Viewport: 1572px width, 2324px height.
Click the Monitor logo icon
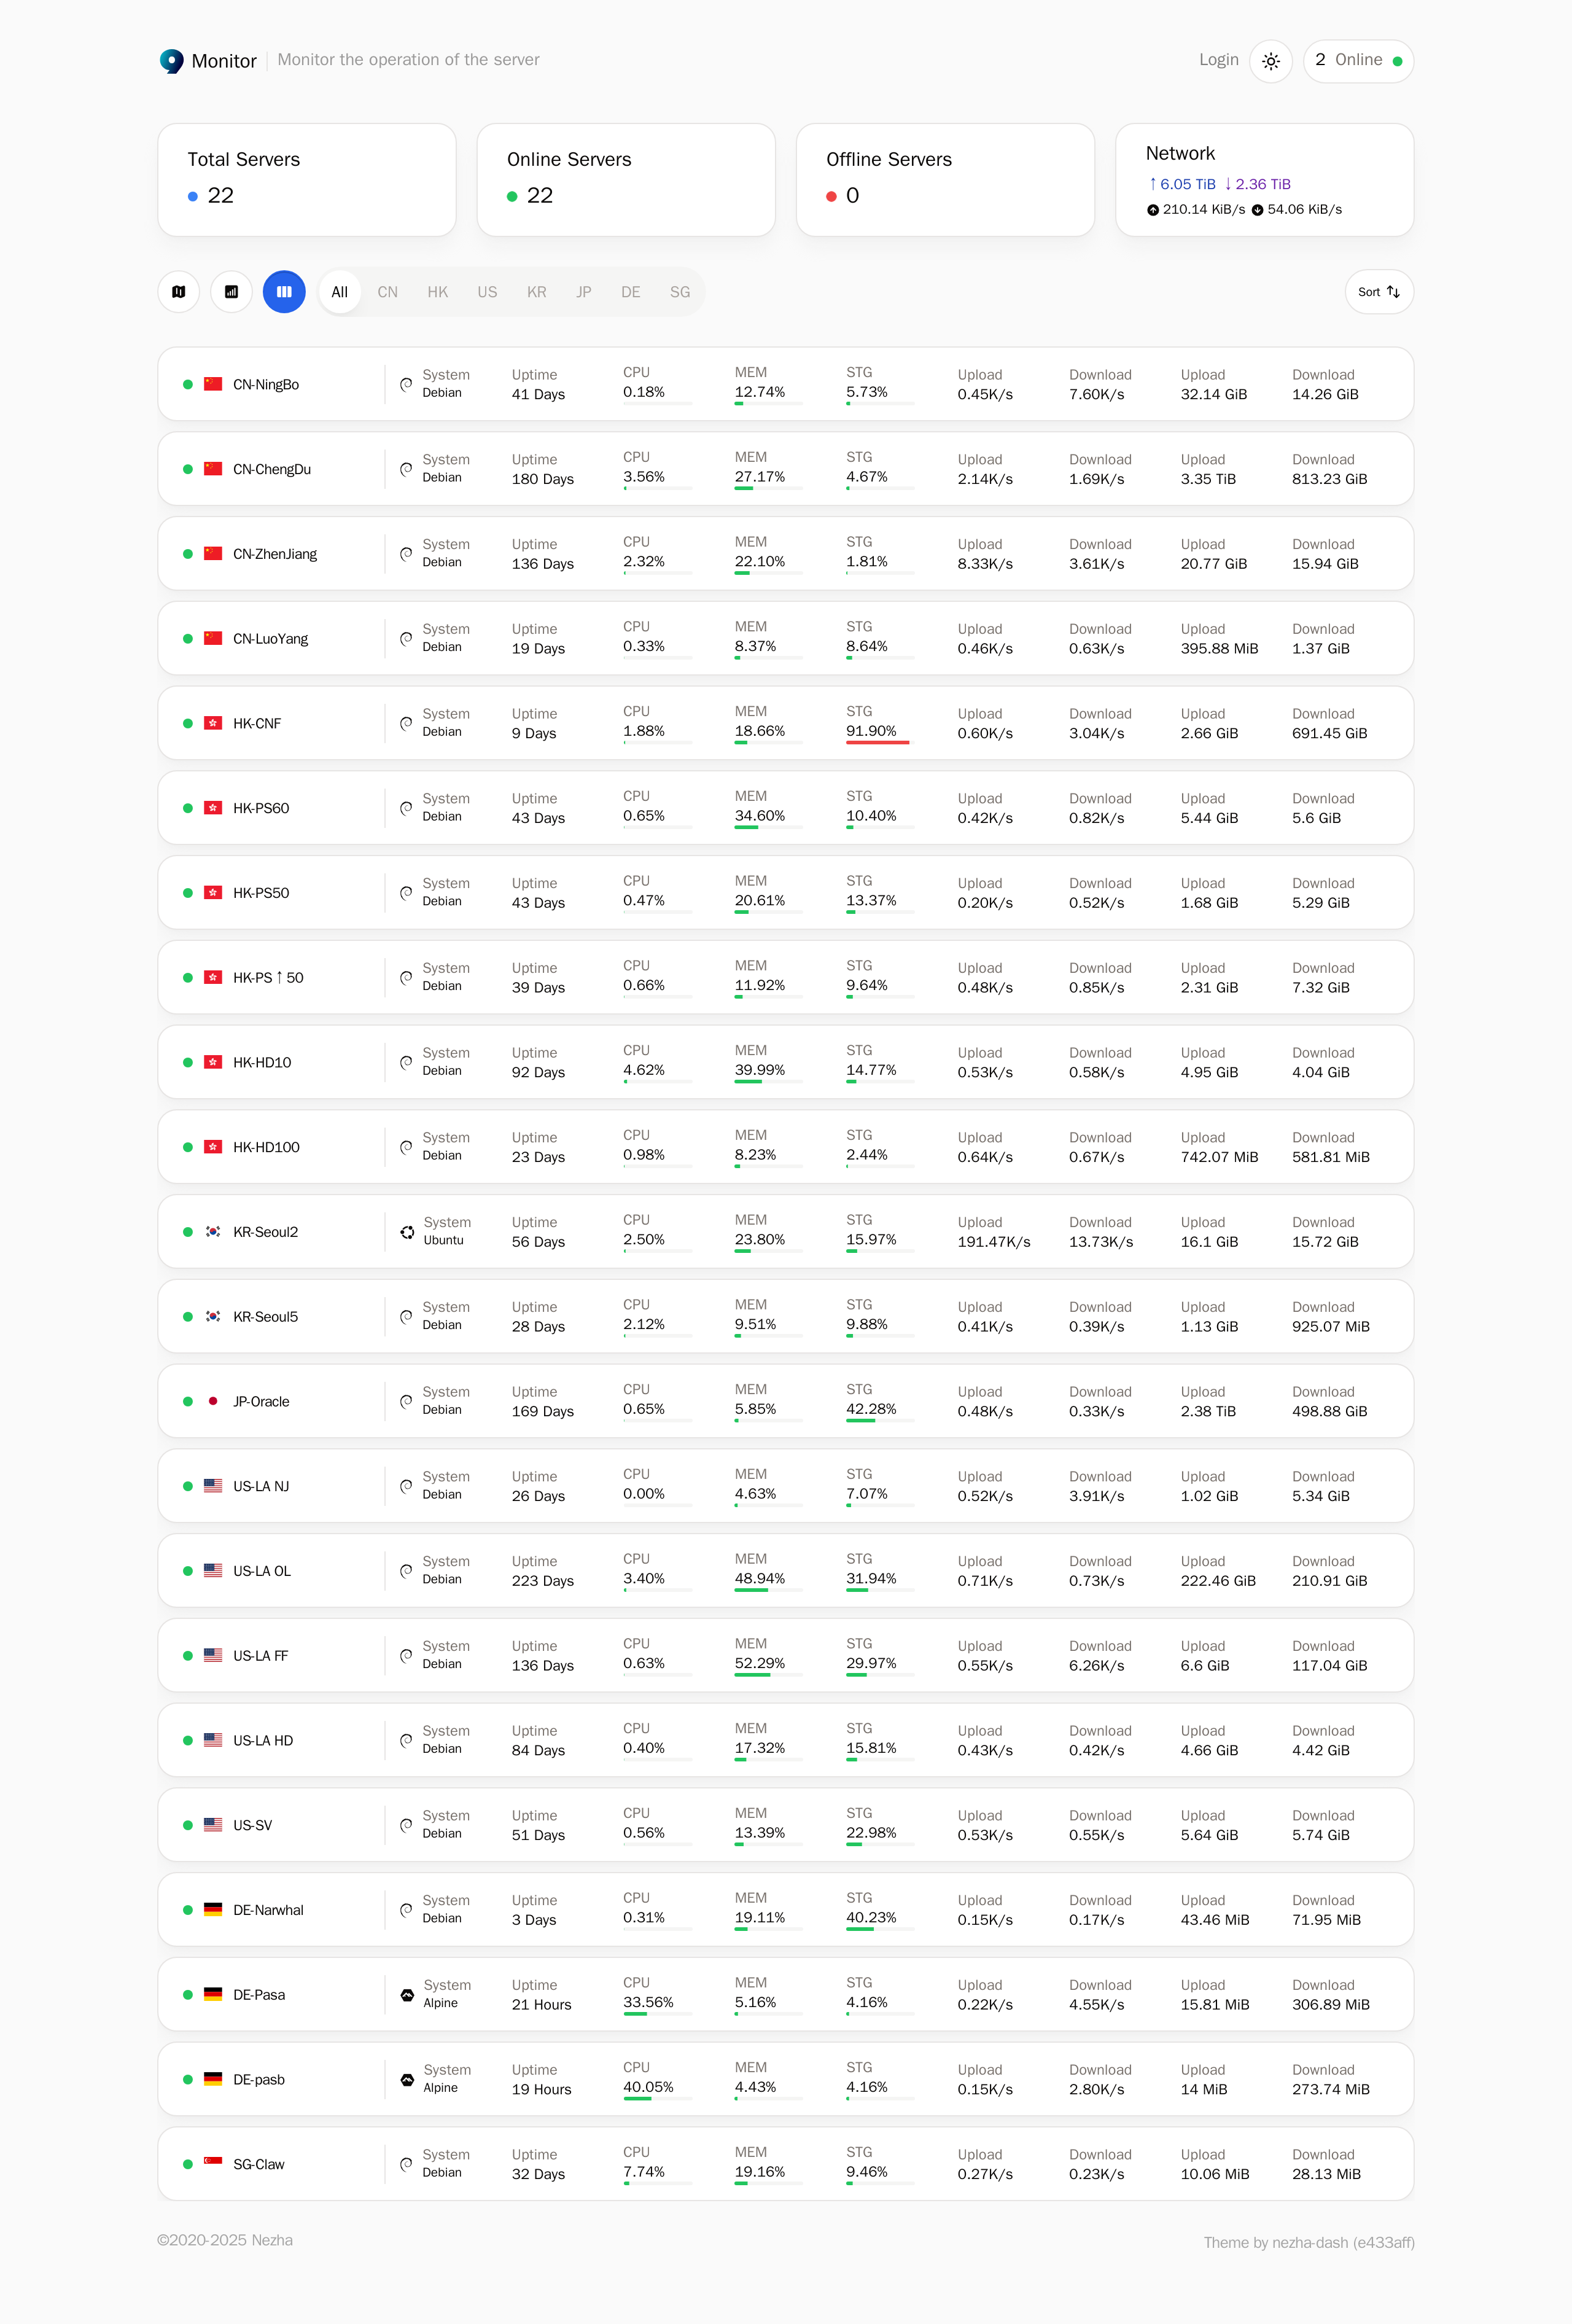[x=172, y=61]
